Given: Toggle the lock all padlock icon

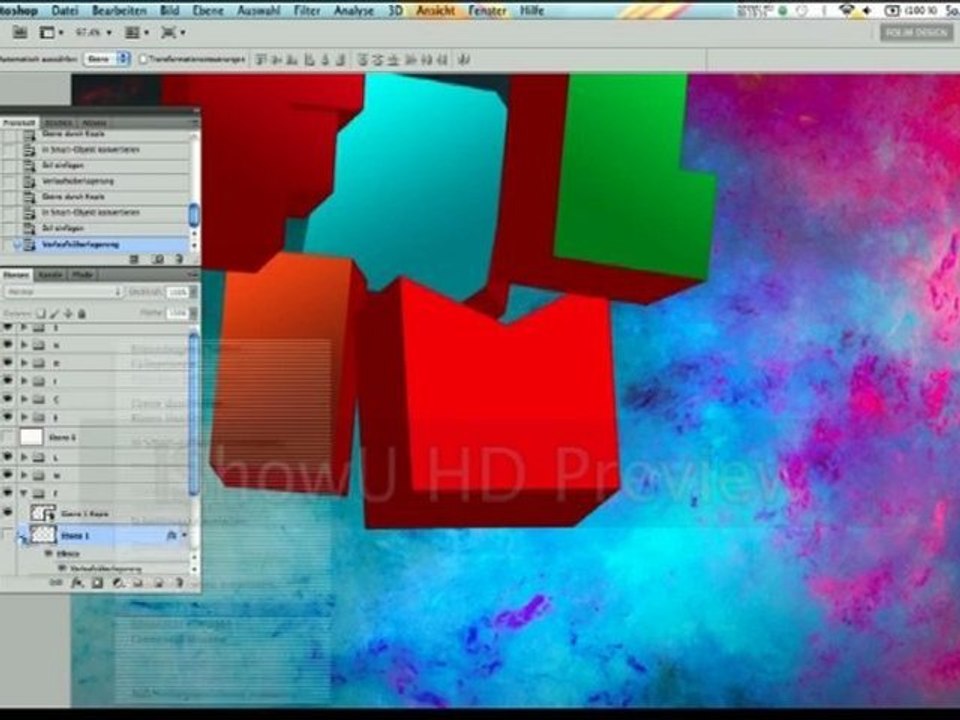Looking at the screenshot, I should click(81, 313).
